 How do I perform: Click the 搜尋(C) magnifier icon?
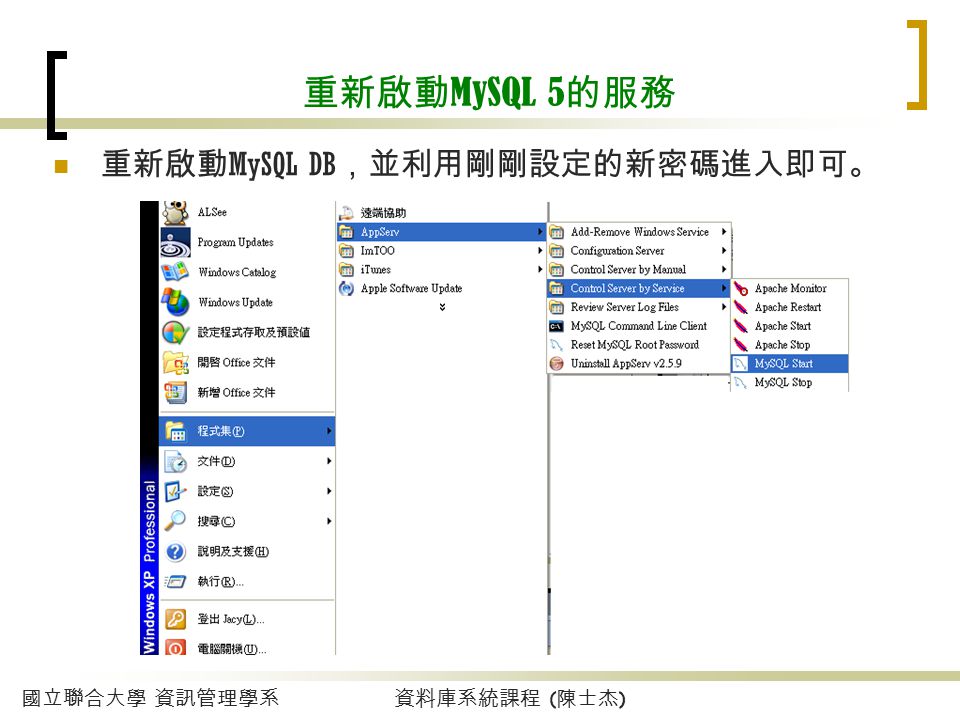point(176,521)
